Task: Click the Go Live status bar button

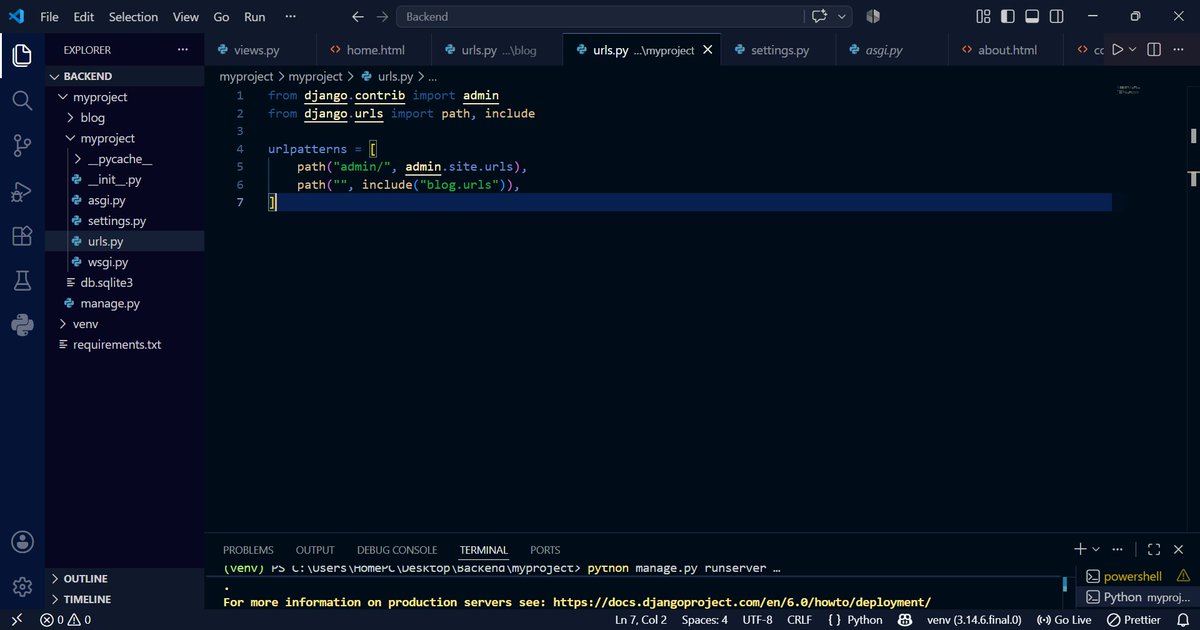Action: coord(1065,620)
